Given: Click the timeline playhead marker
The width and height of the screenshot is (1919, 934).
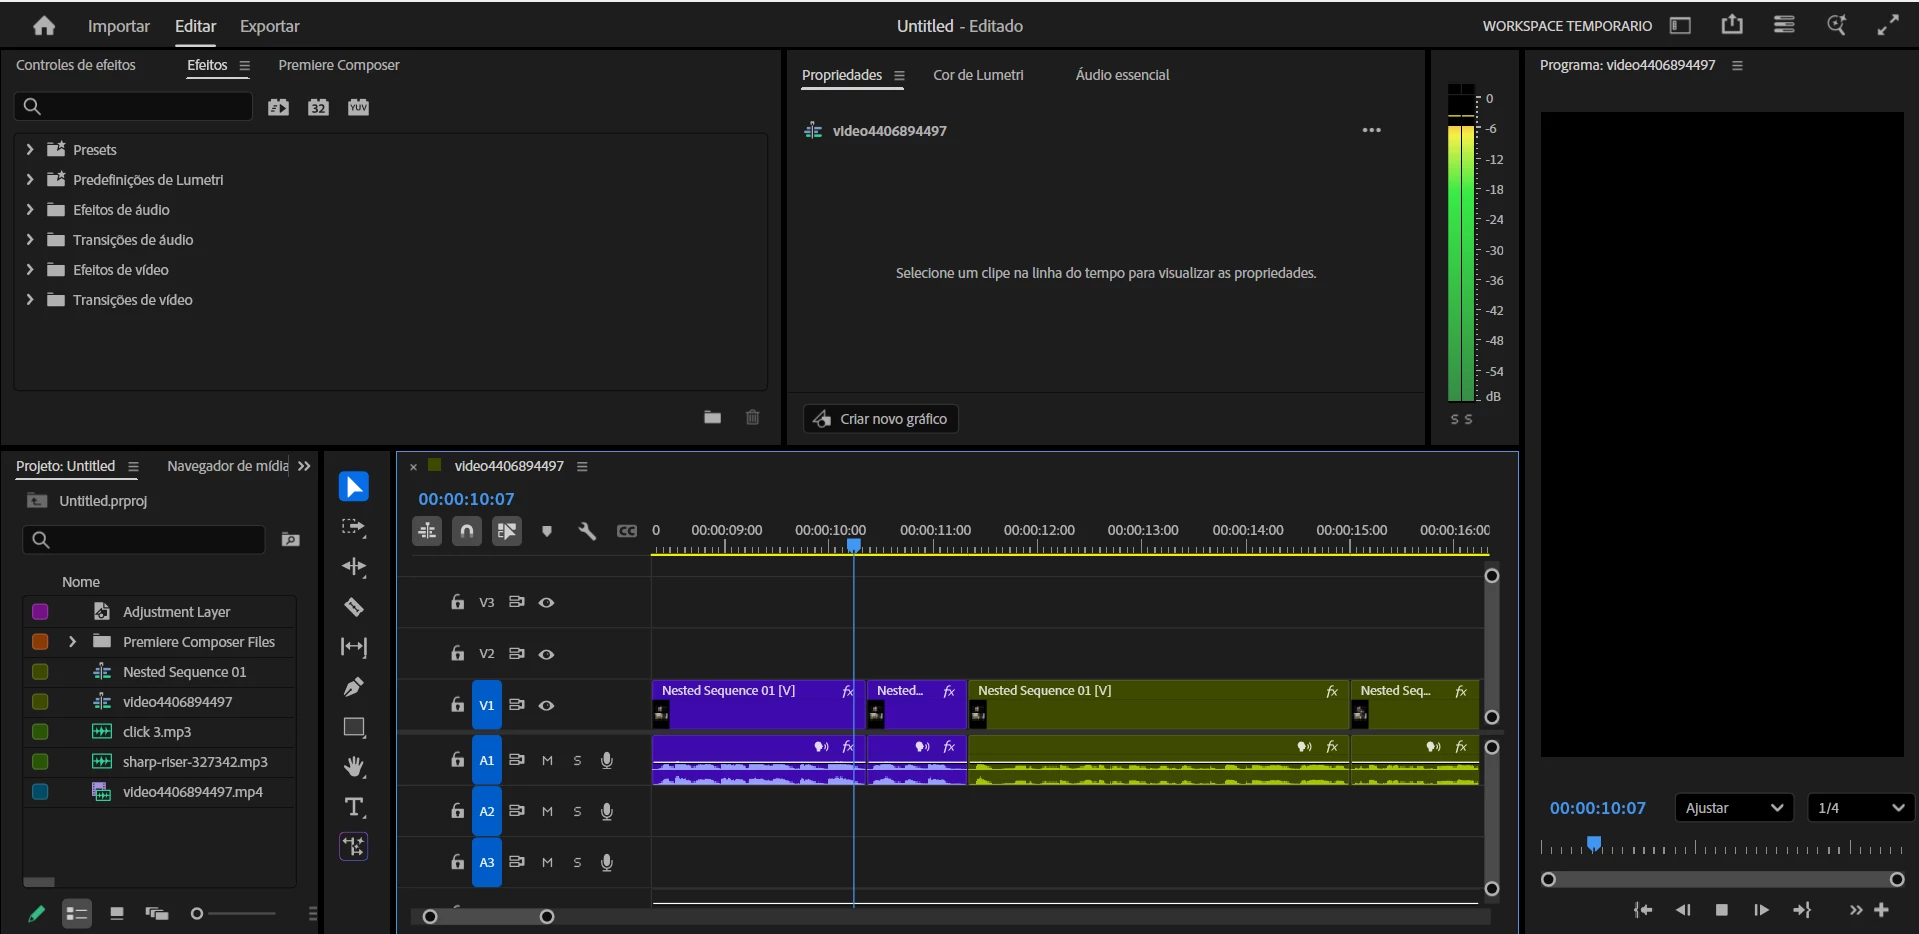Looking at the screenshot, I should [x=854, y=545].
